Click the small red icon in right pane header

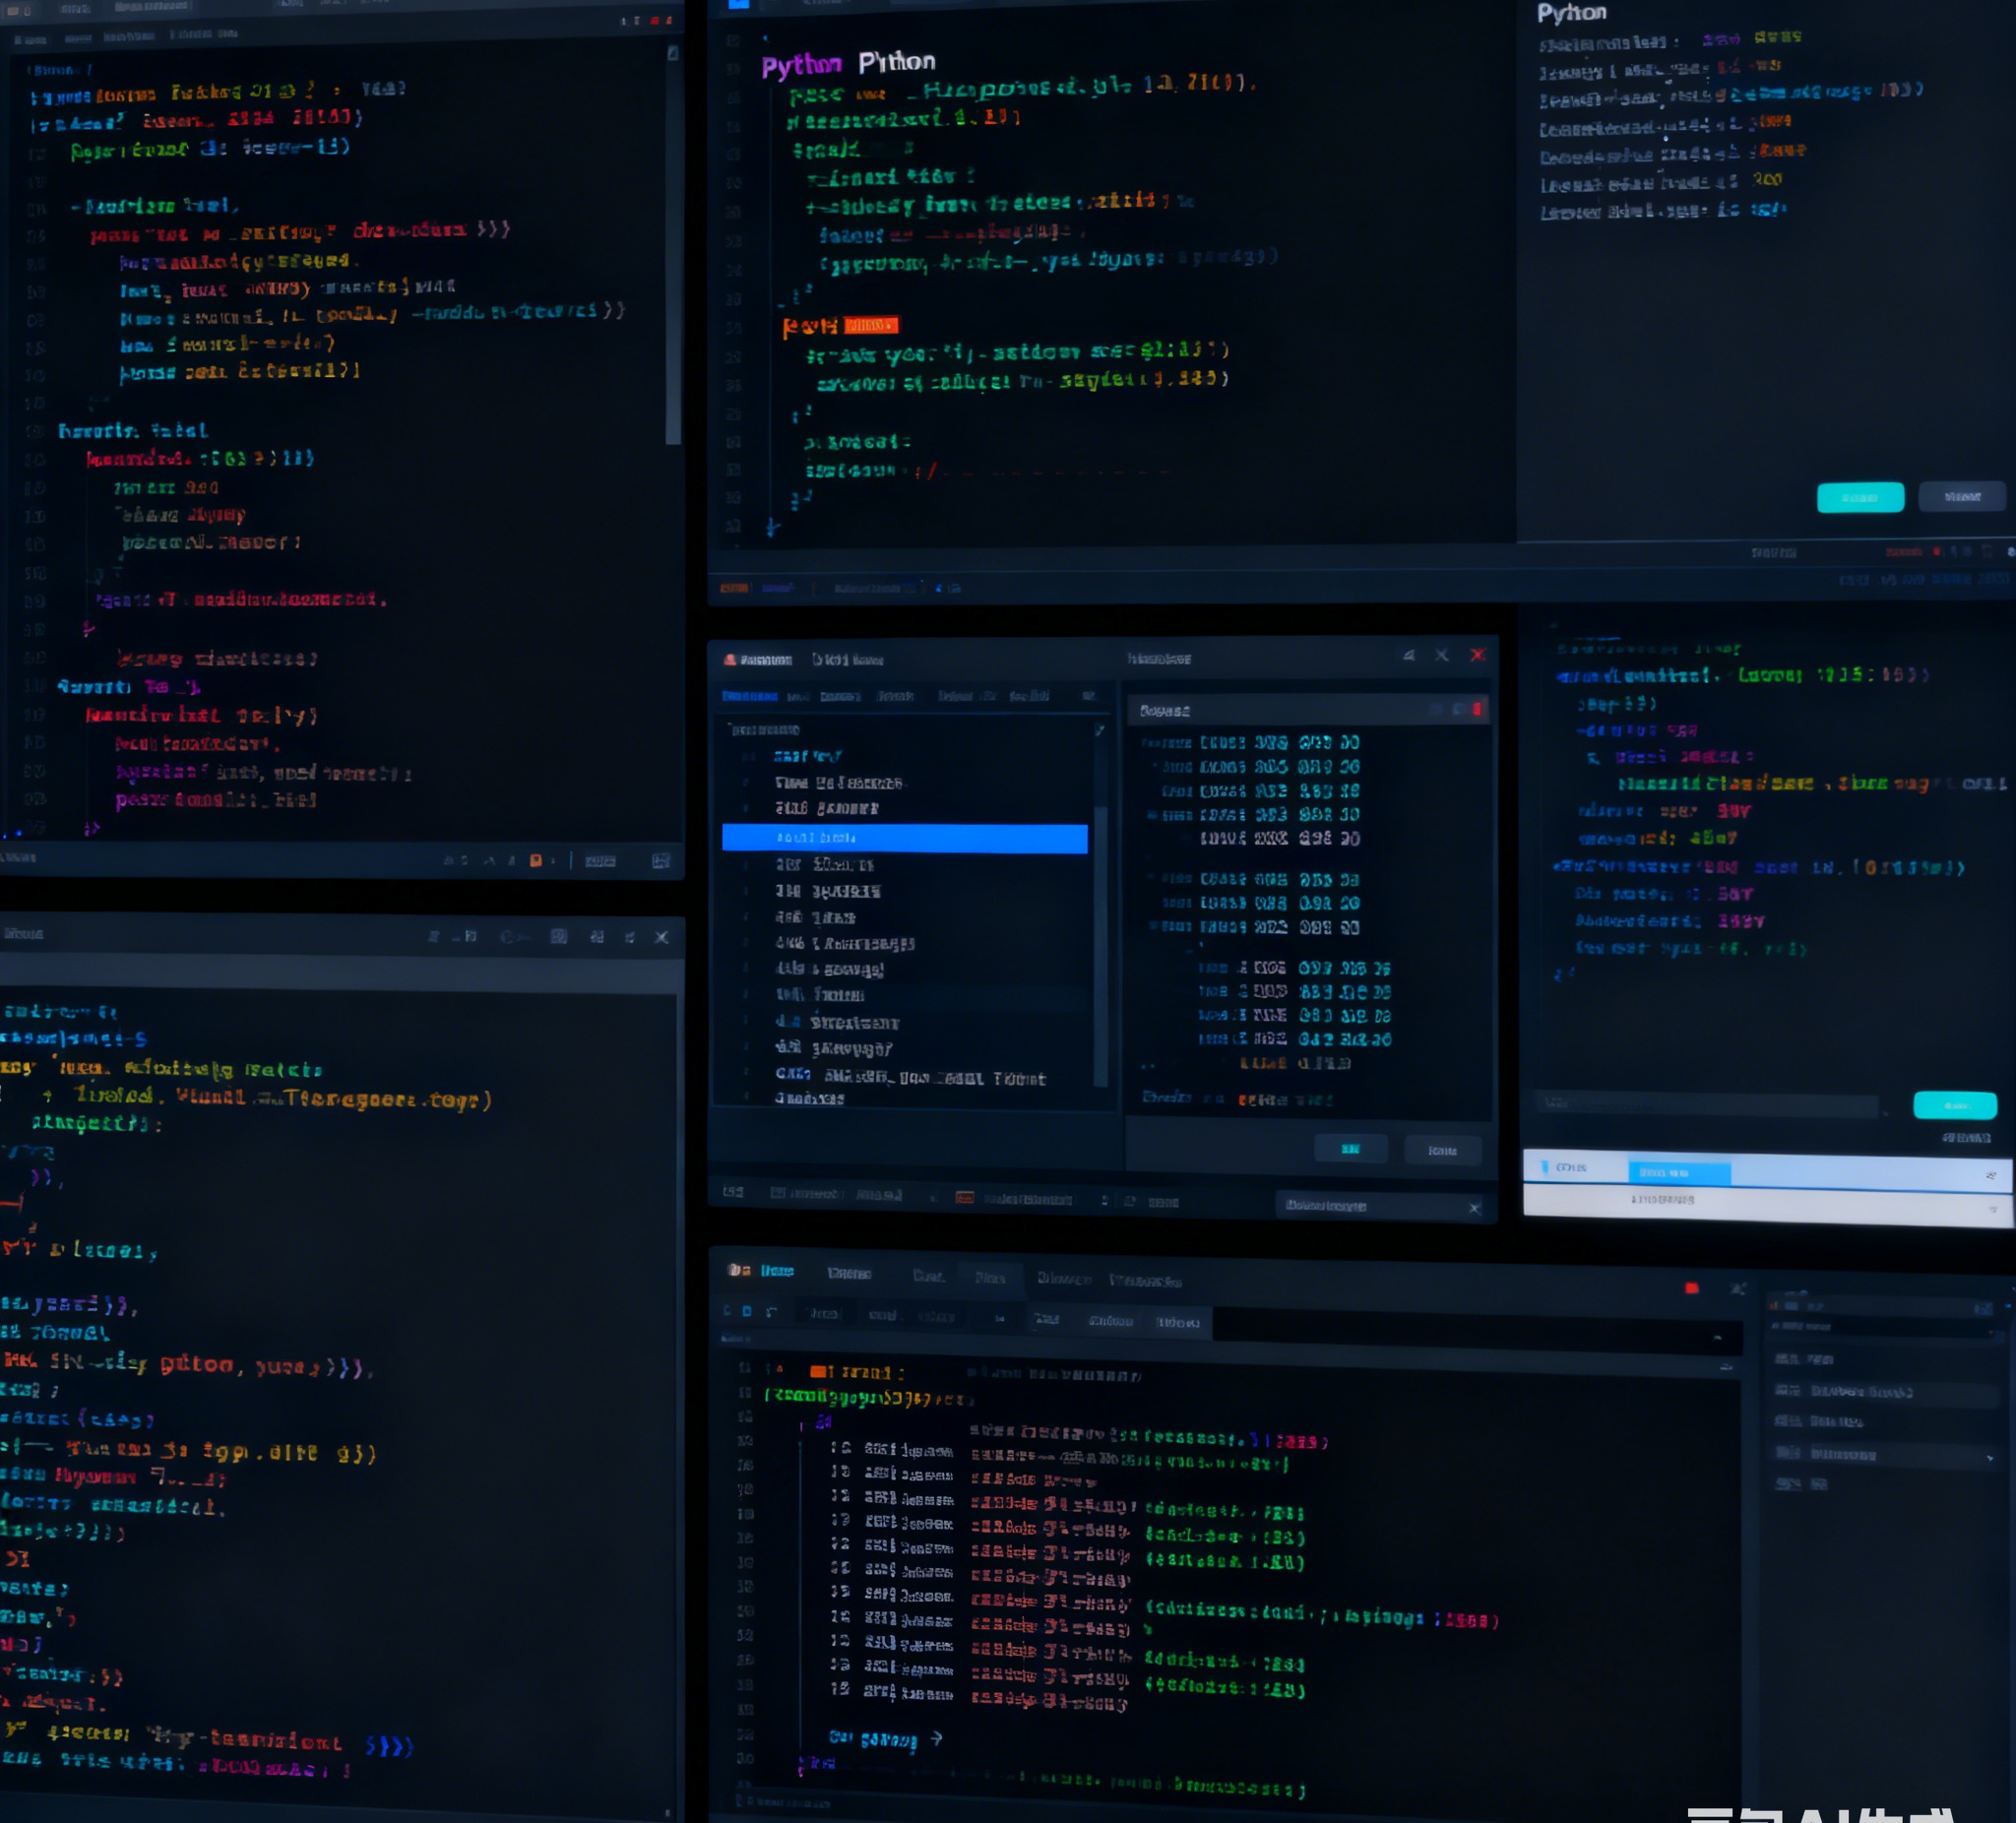pos(1477,709)
